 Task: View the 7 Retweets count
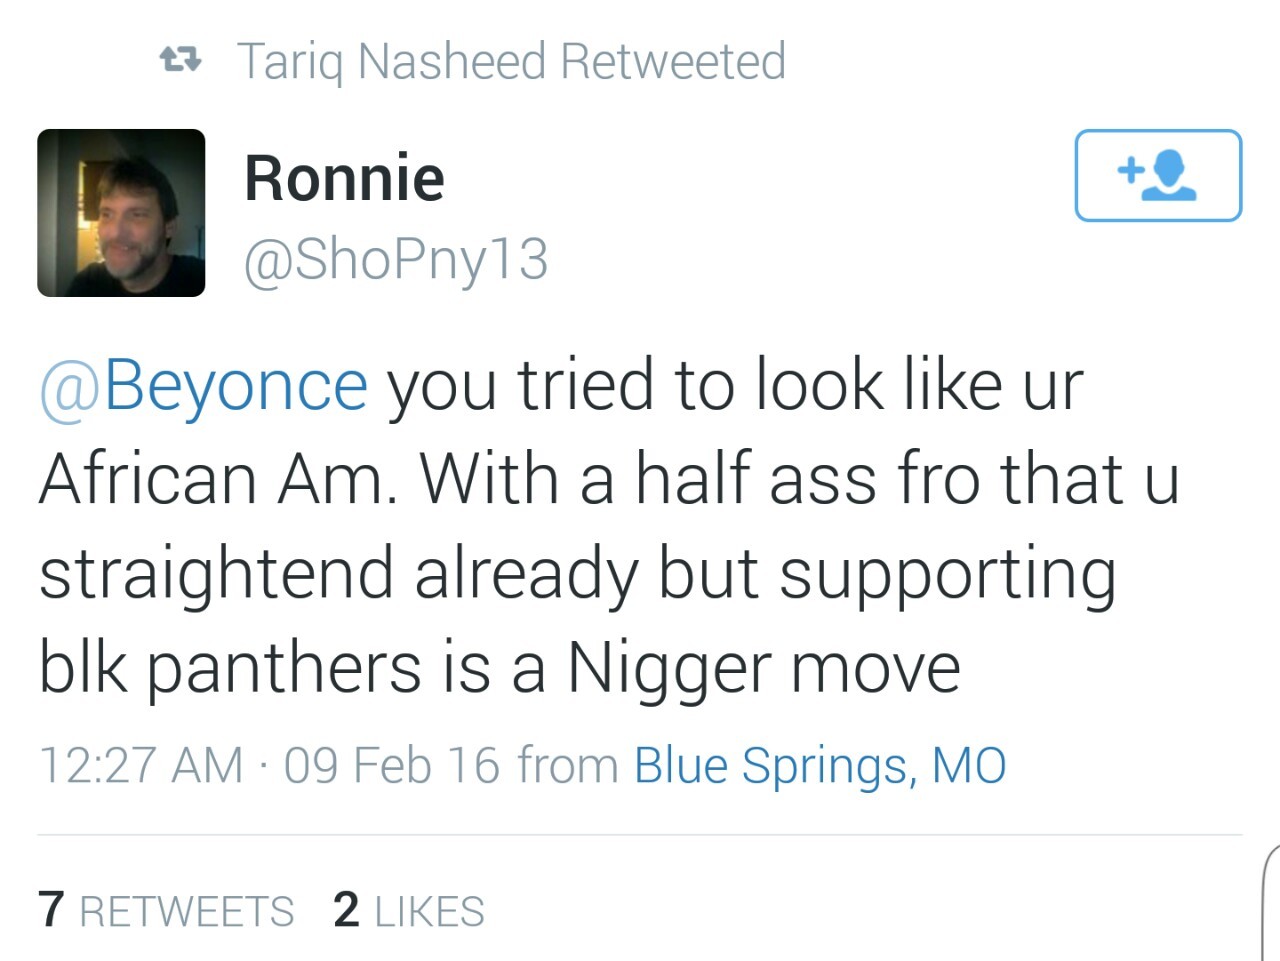click(x=52, y=910)
